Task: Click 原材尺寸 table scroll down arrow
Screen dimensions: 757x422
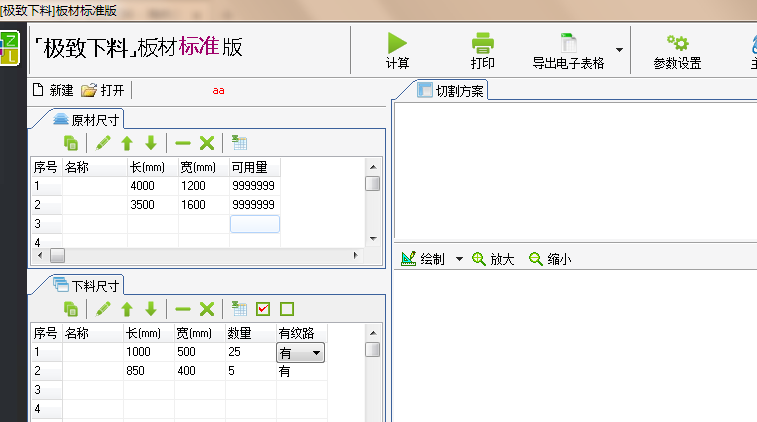Action: [x=373, y=239]
